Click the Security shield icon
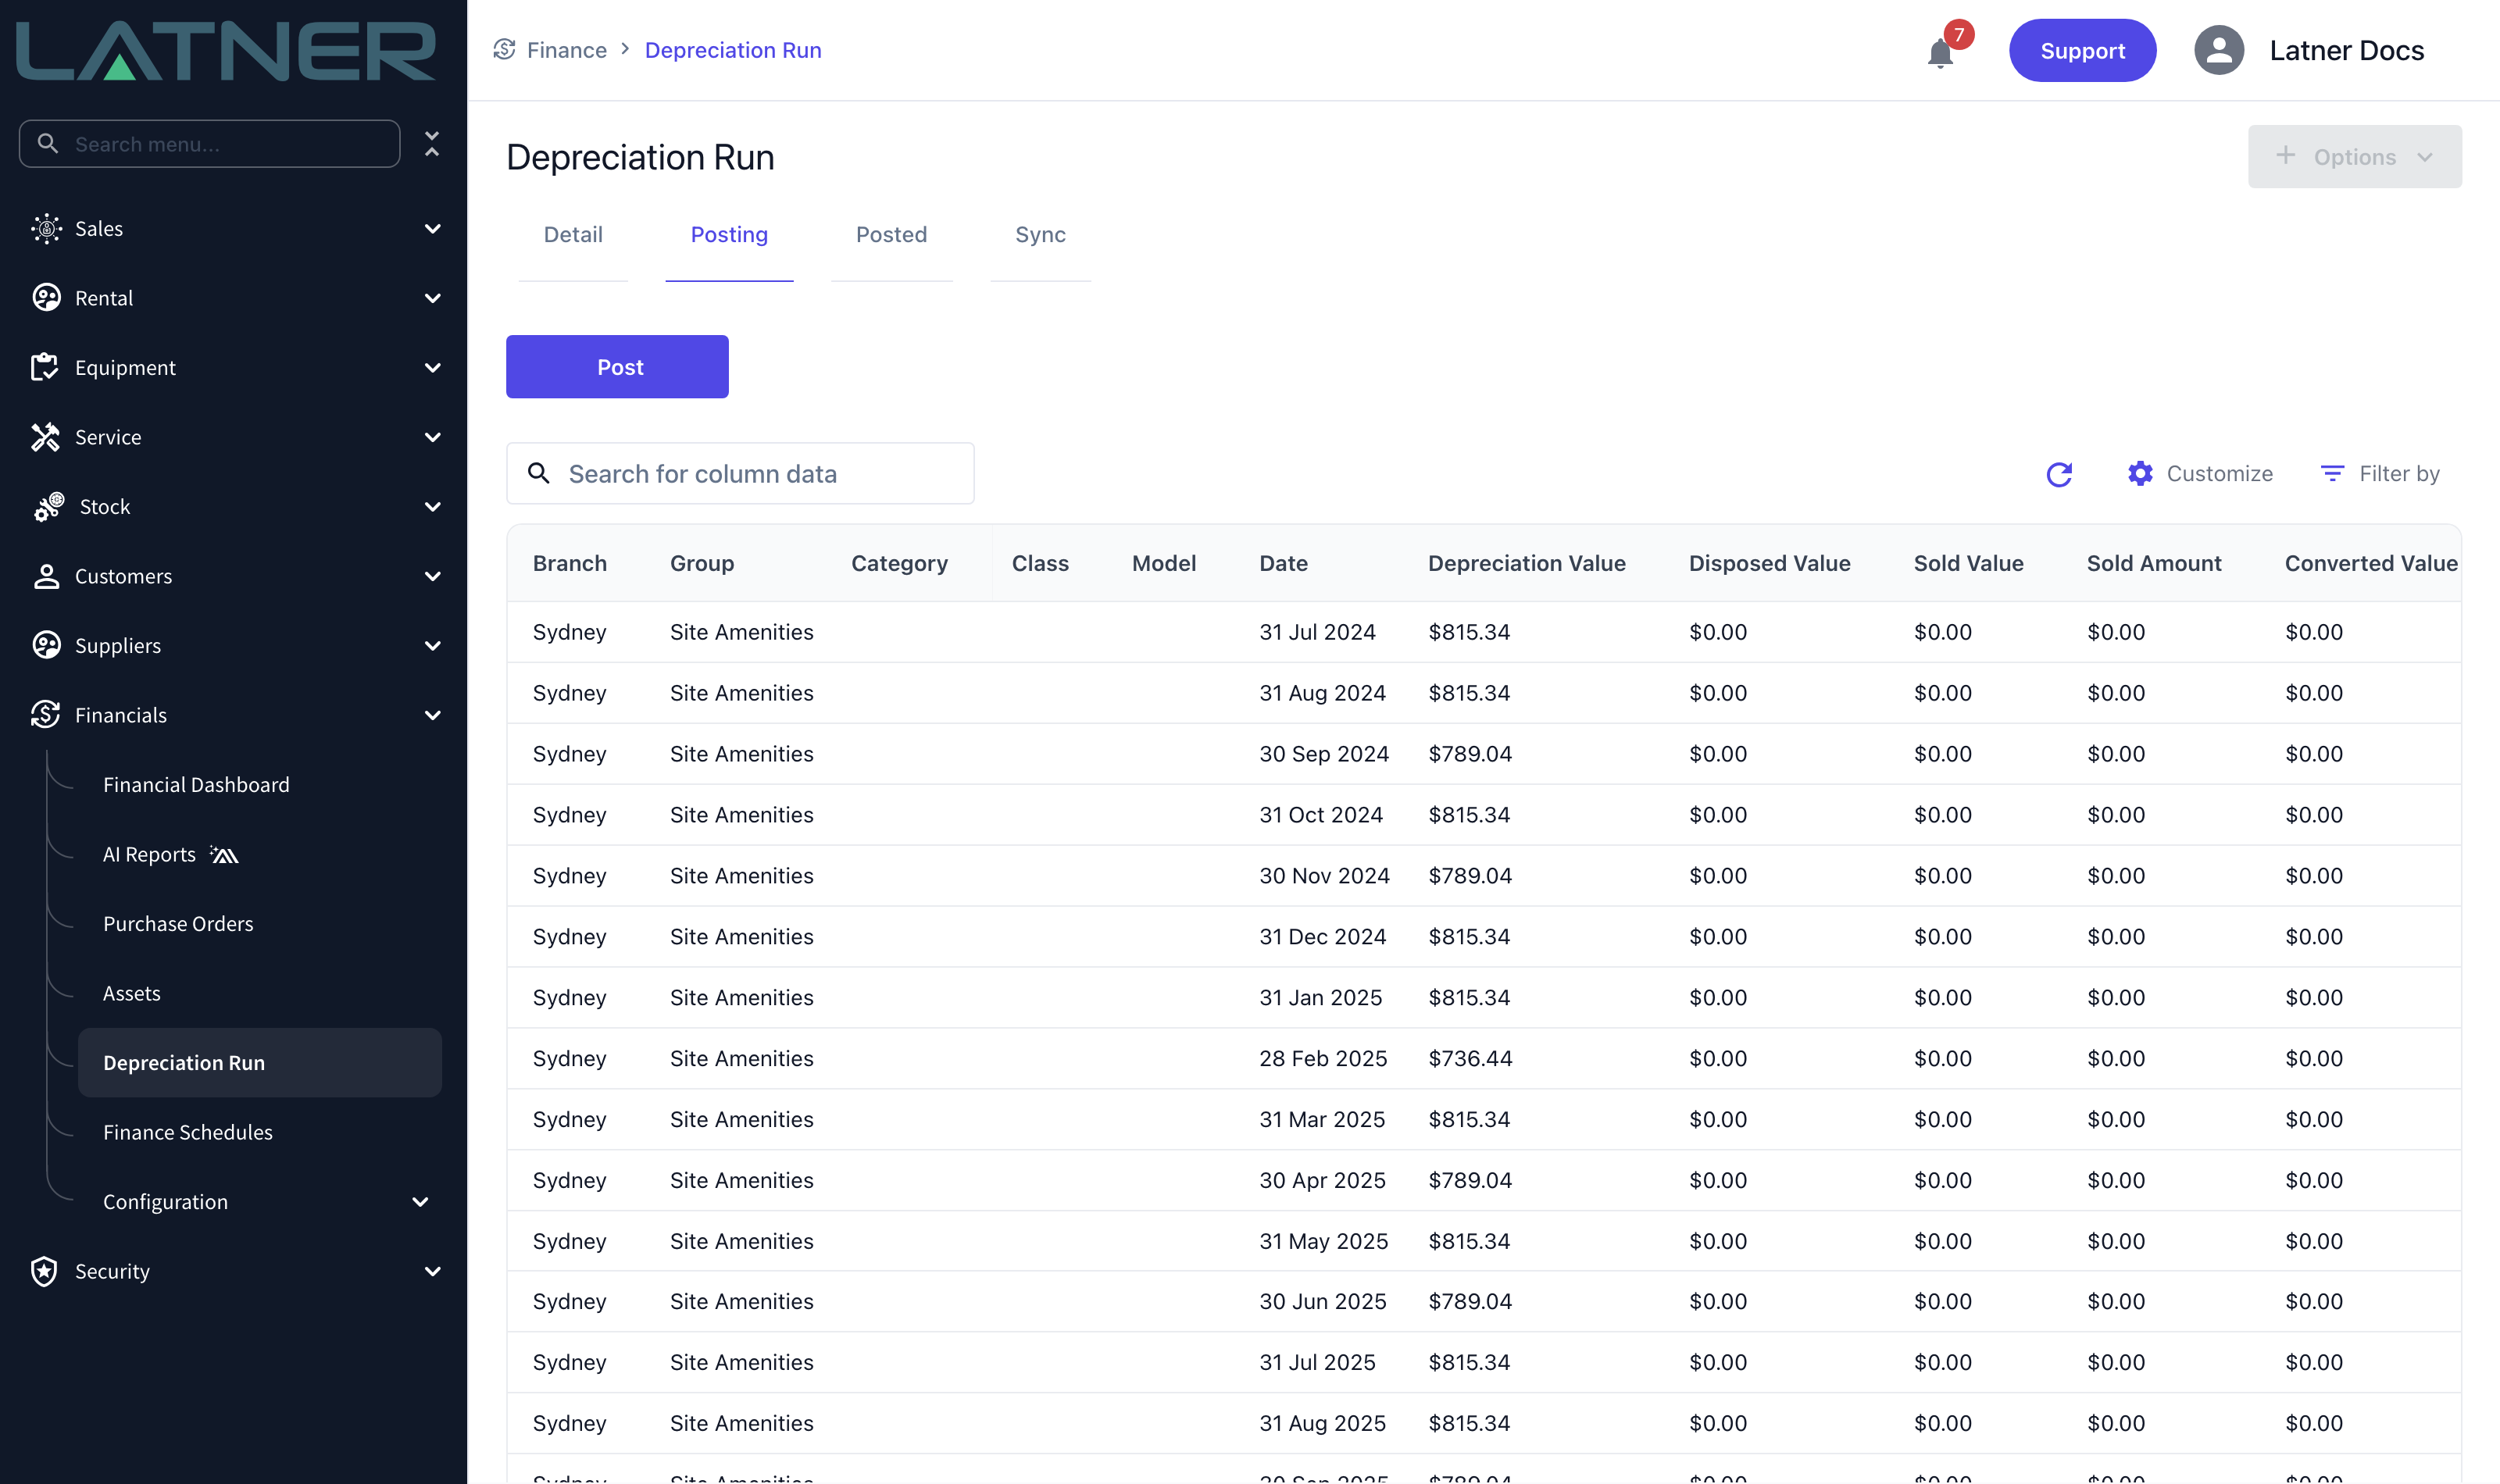Screen dimensions: 2500x1484 44,1271
